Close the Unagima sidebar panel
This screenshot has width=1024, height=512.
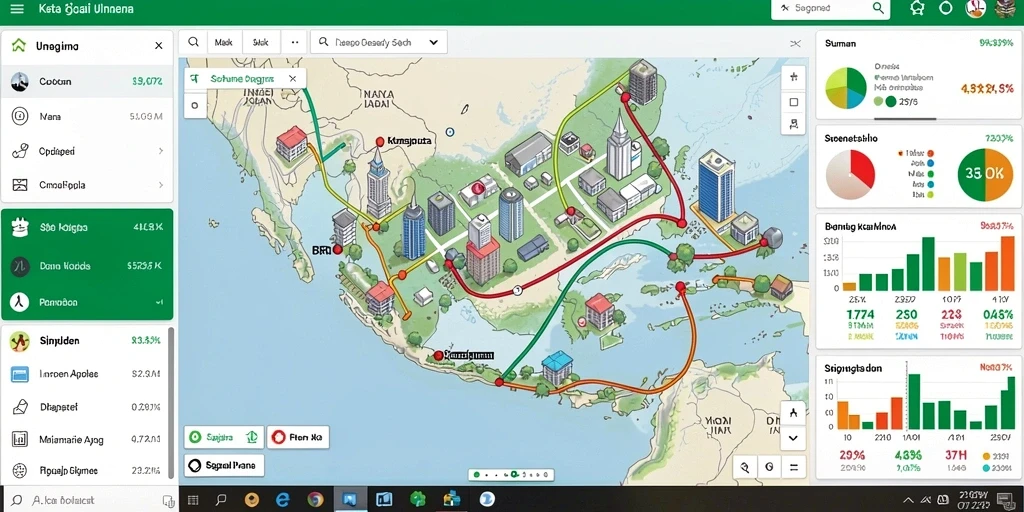[x=159, y=46]
